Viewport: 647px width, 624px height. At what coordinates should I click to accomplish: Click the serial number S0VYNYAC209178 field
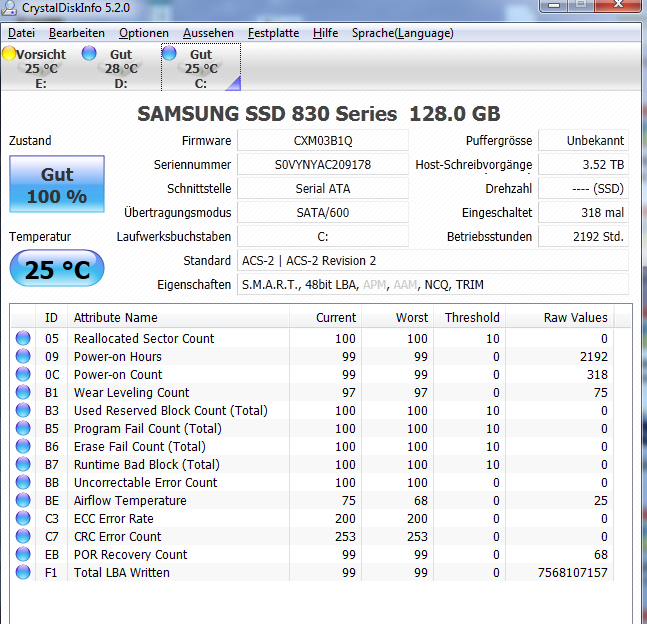tap(323, 165)
